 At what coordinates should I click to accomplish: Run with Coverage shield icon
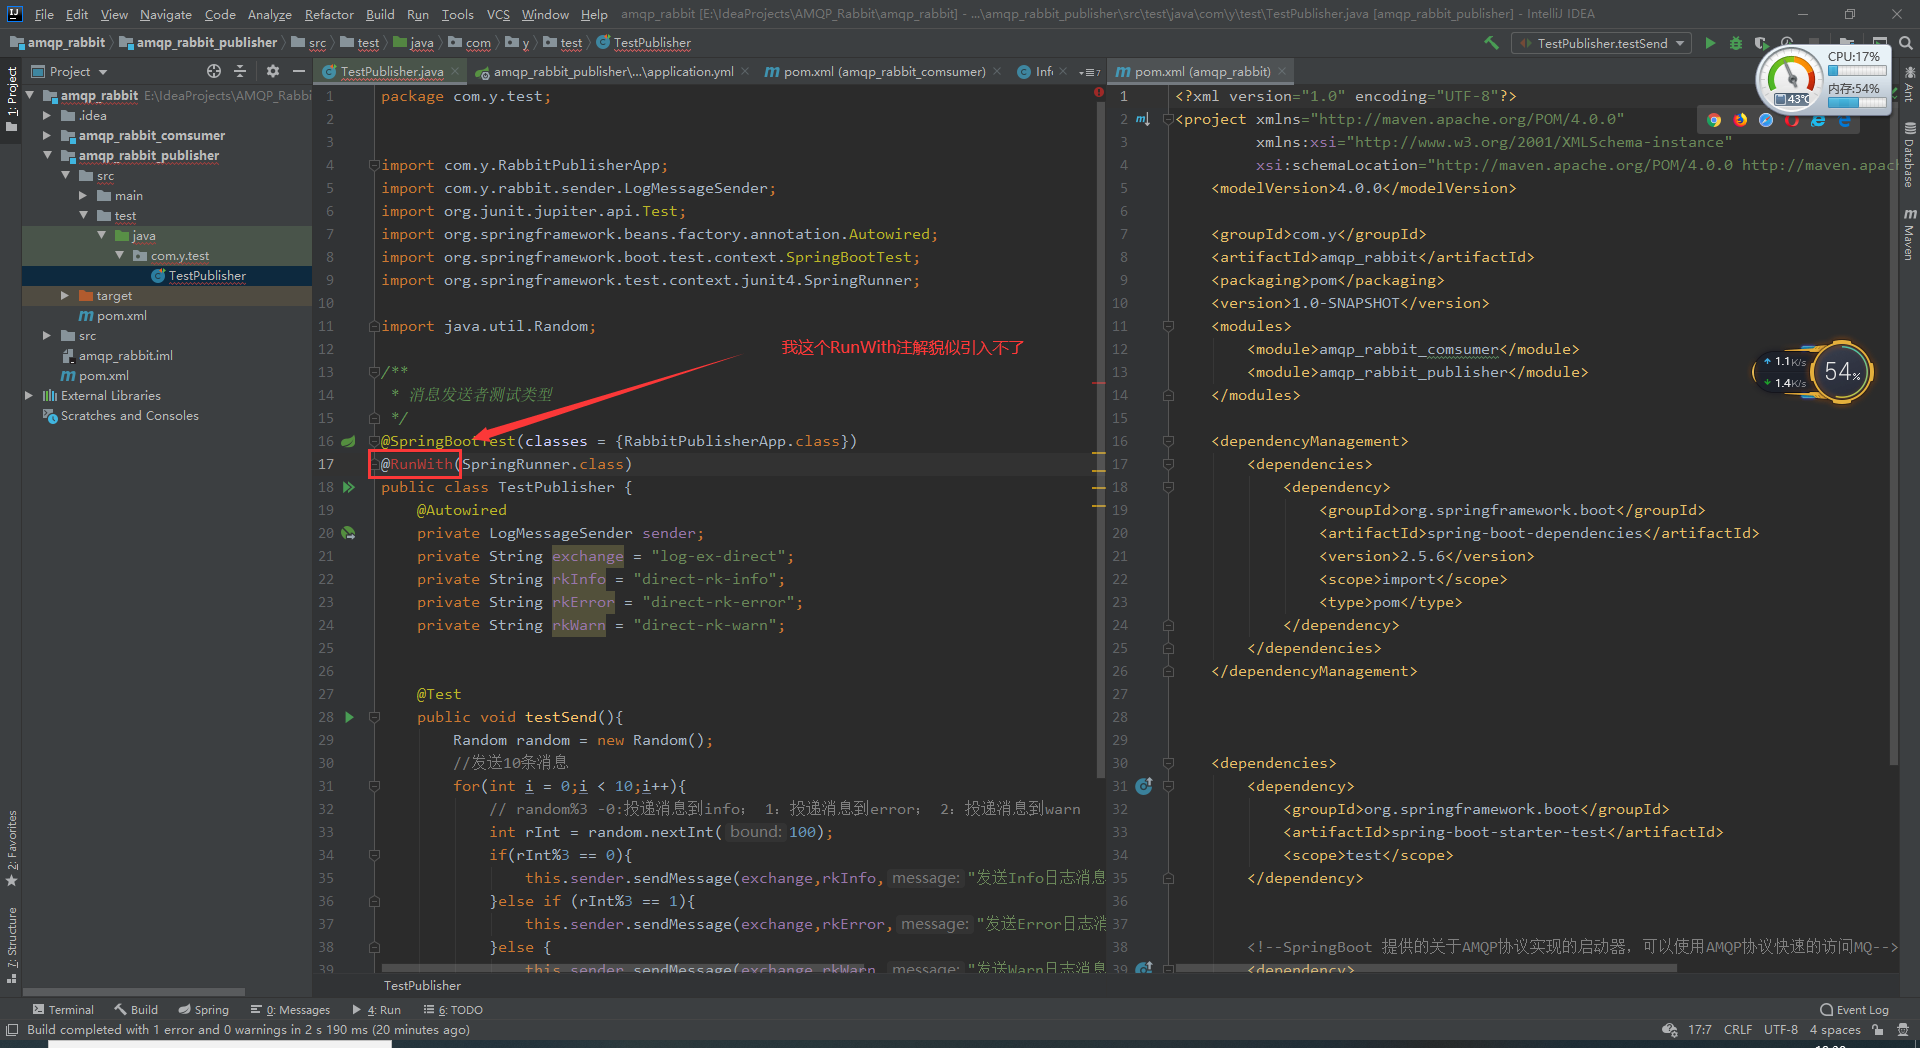pyautogui.click(x=1761, y=43)
